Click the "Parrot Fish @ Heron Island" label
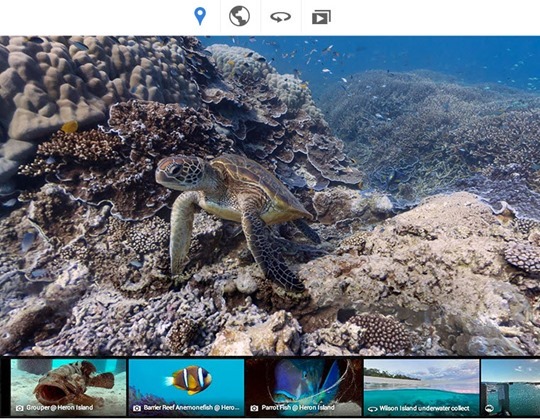The height and width of the screenshot is (419, 540). click(298, 408)
